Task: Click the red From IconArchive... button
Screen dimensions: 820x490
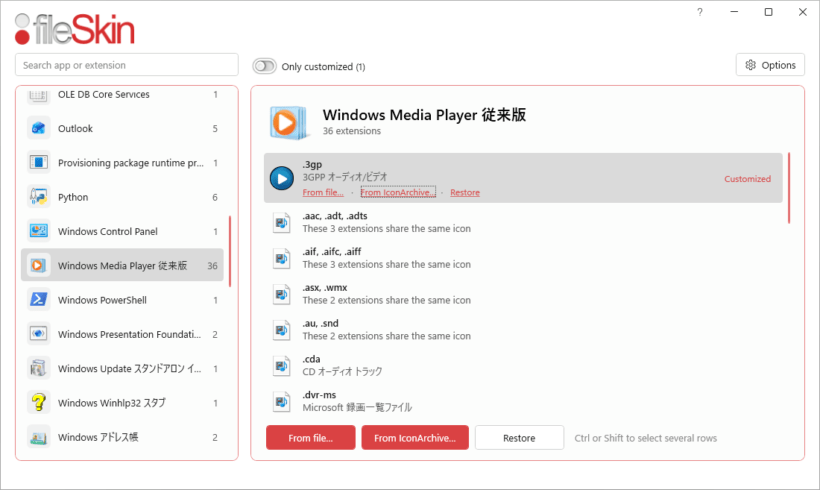Action: point(415,438)
